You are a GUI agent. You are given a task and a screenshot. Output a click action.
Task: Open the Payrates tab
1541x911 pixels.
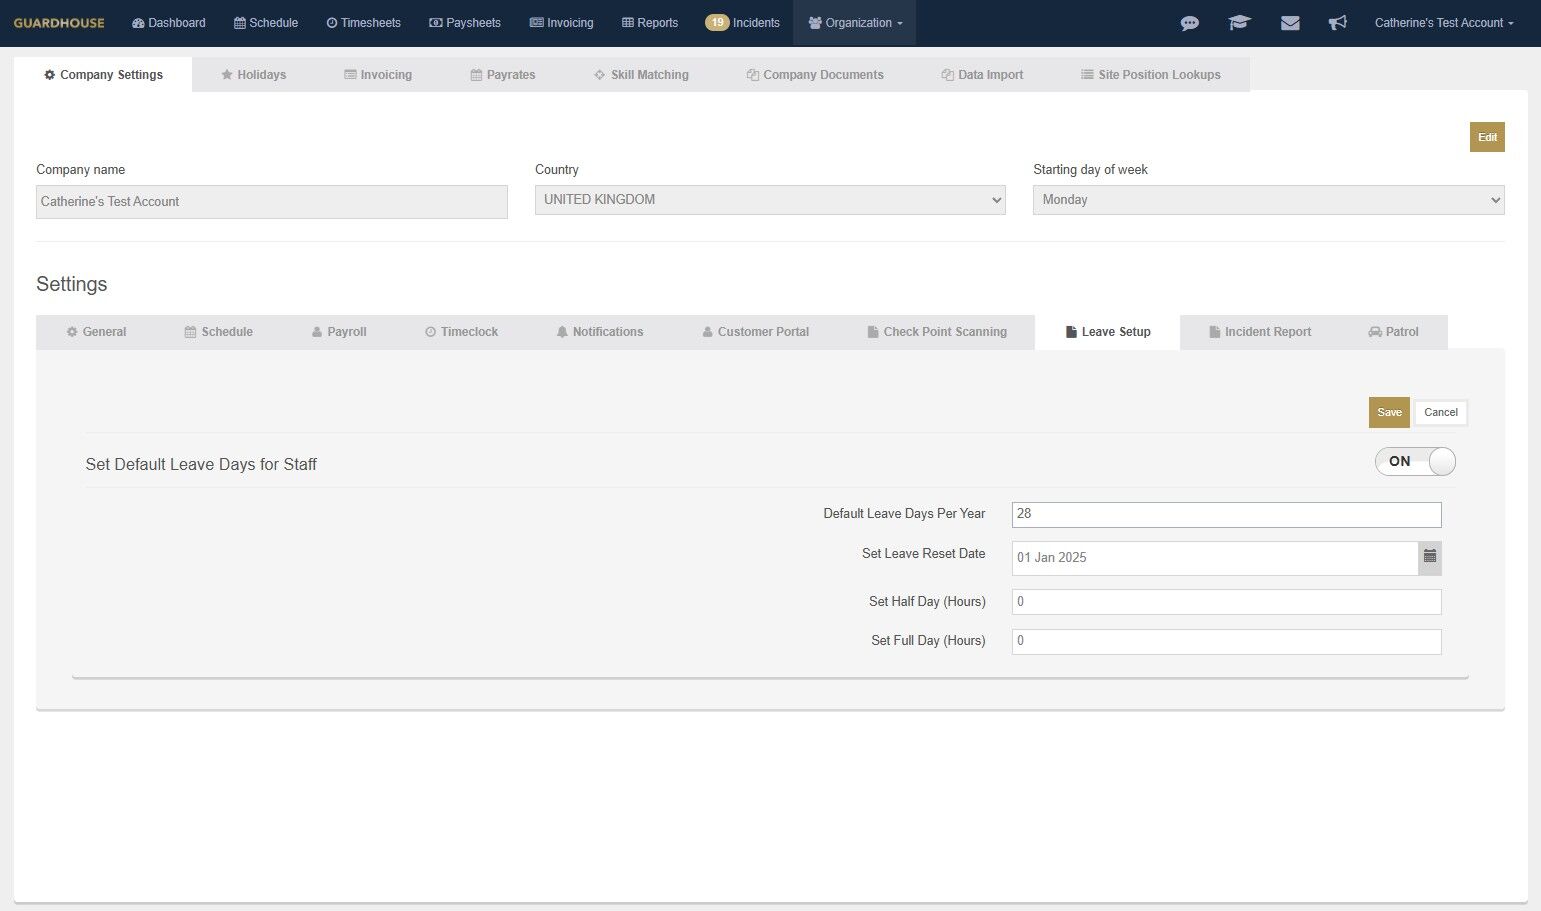coord(503,75)
